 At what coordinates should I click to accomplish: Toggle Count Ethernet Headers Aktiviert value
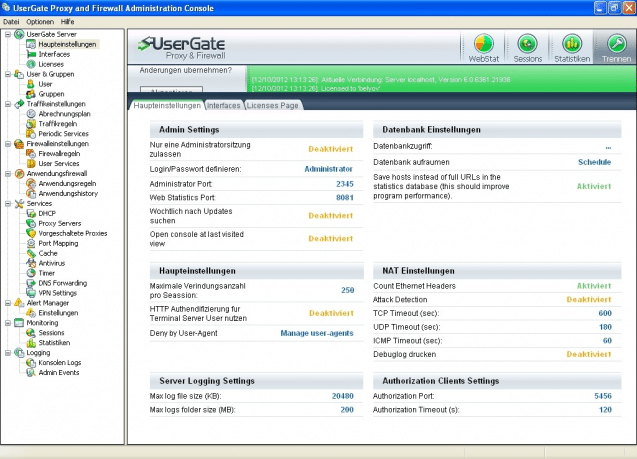(x=594, y=286)
